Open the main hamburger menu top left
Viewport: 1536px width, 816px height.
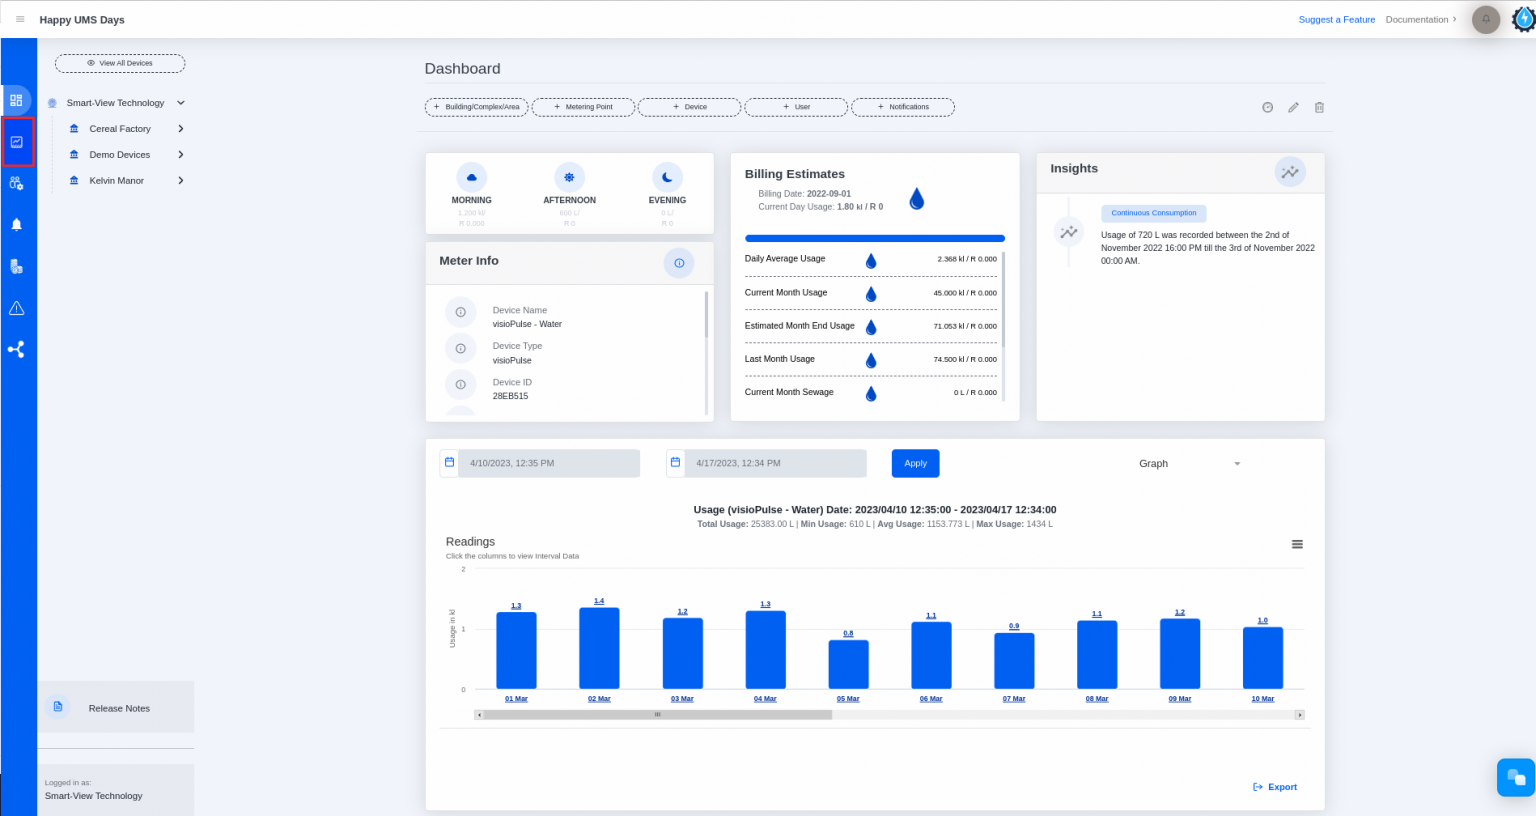point(19,19)
